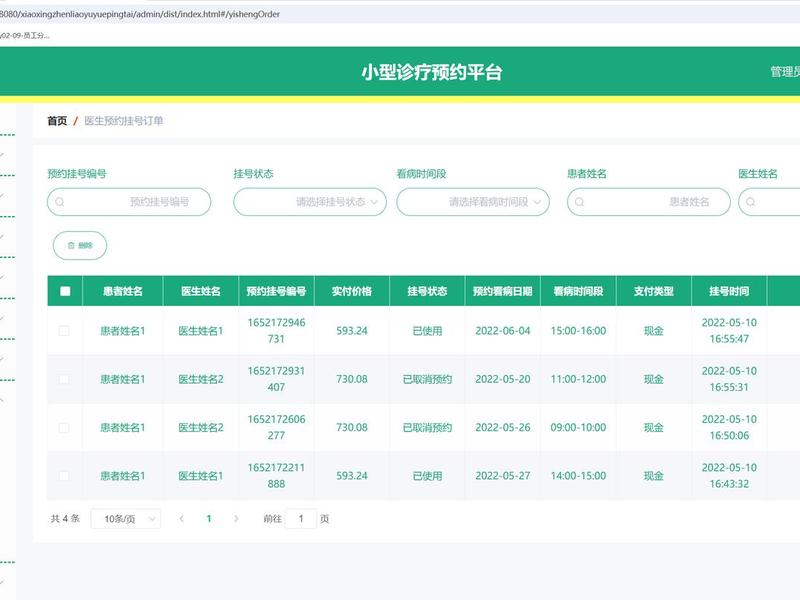Click the 管理员 user label in header
This screenshot has width=800, height=600.
pos(785,72)
